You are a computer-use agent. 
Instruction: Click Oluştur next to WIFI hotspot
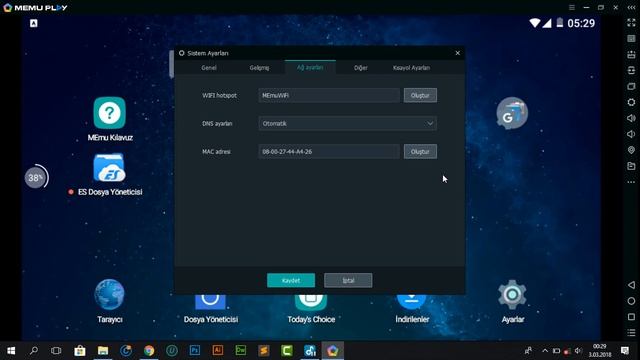tap(420, 96)
